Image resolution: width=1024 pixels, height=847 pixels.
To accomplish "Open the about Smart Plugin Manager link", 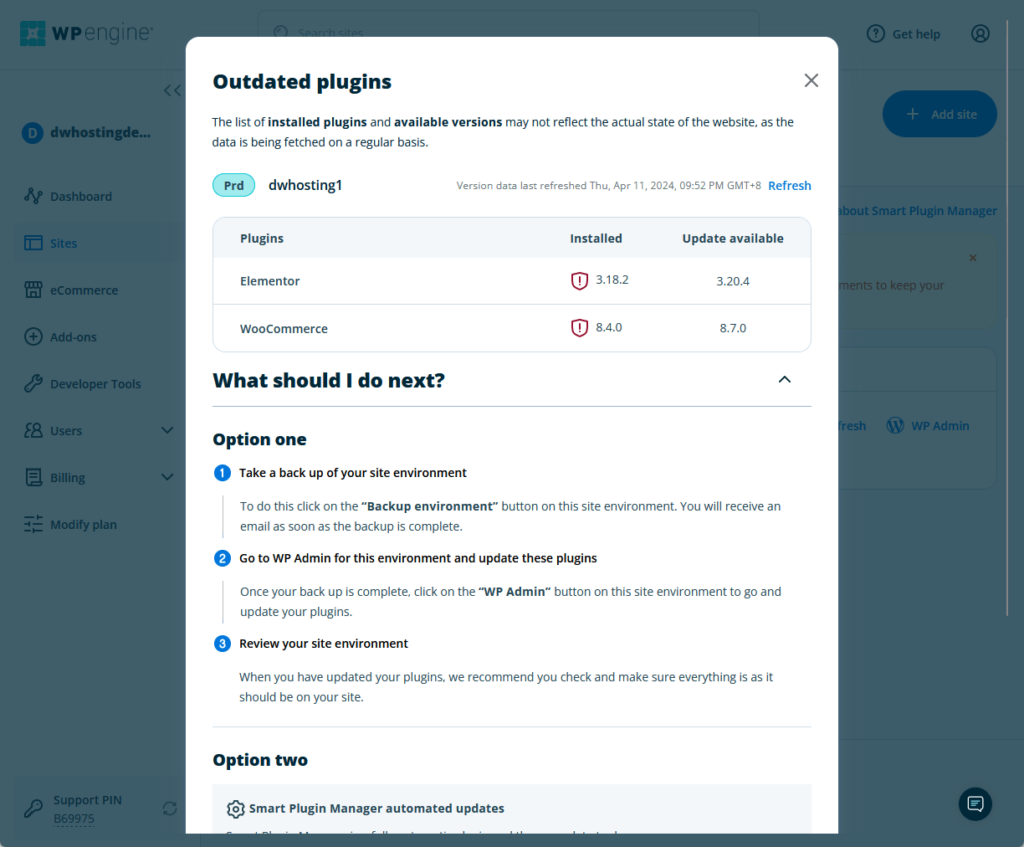I will tap(918, 211).
